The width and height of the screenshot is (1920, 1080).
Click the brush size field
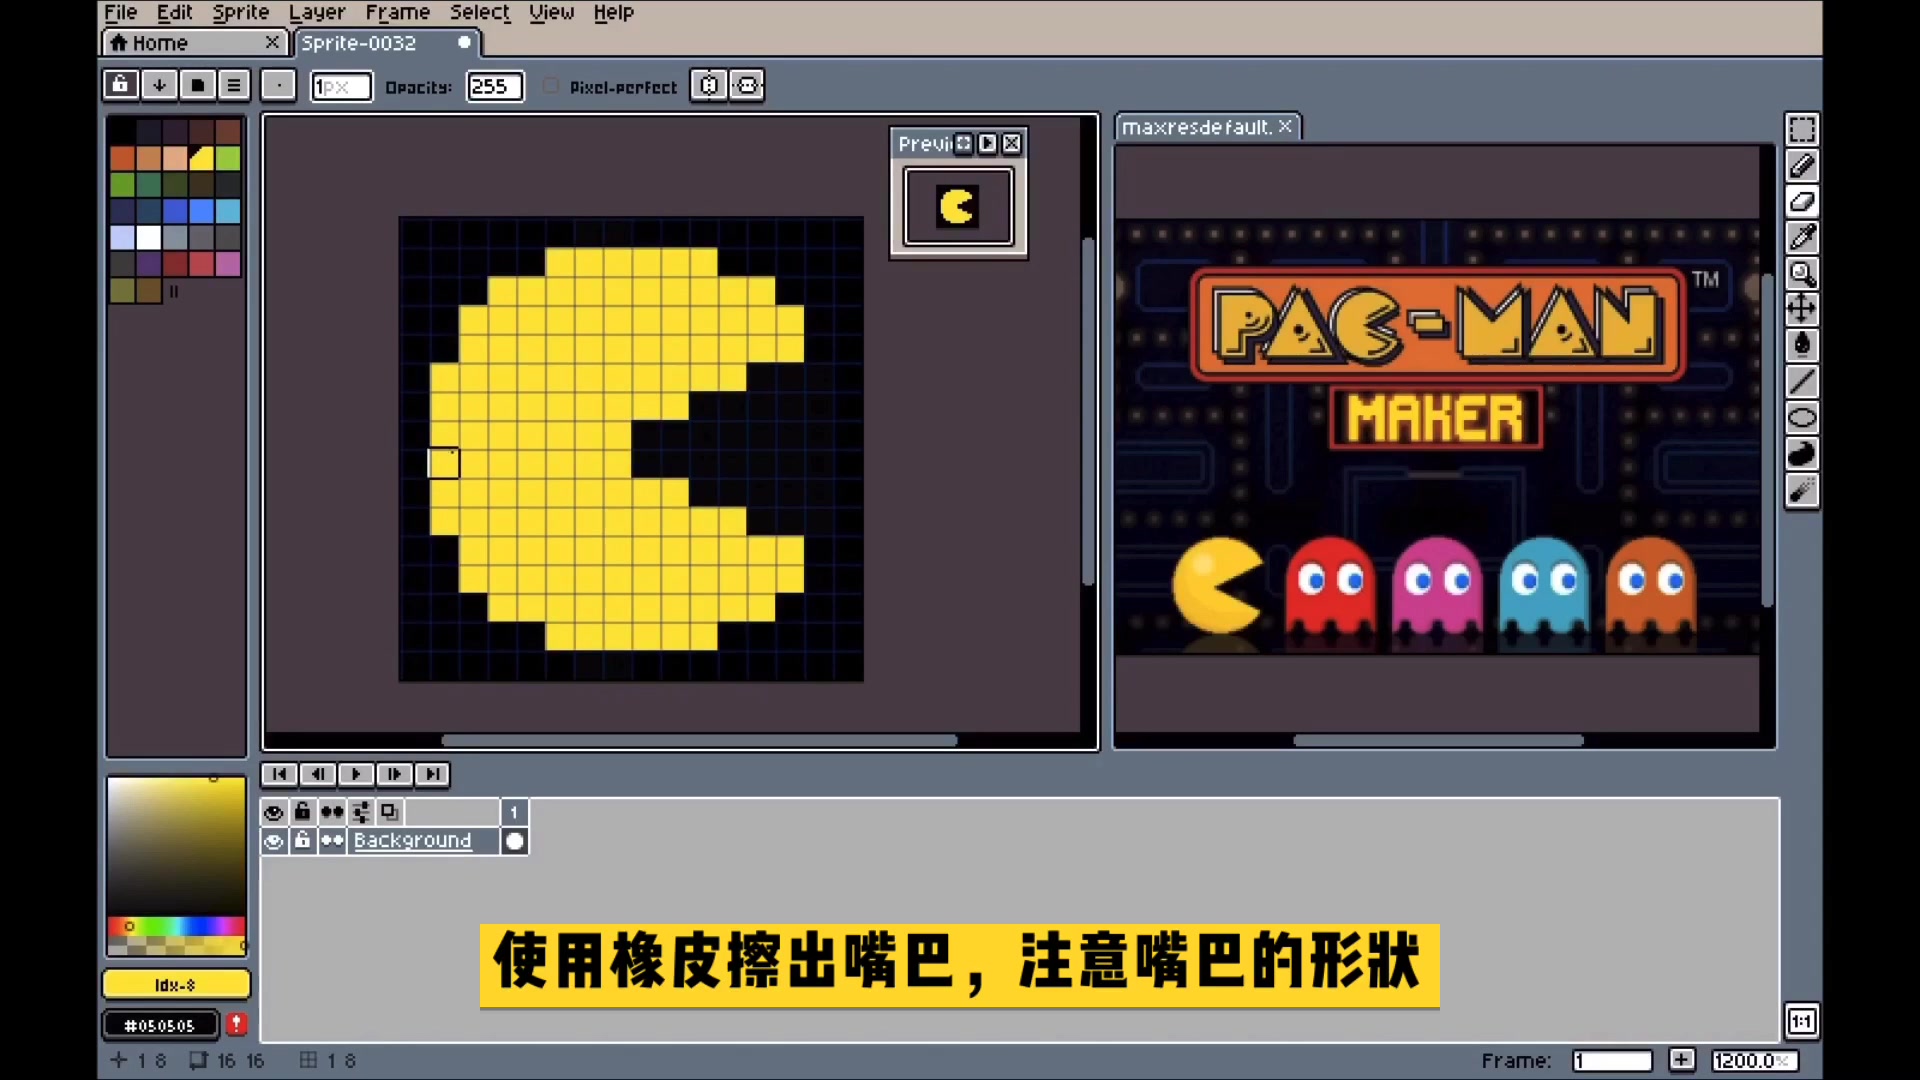tap(341, 87)
